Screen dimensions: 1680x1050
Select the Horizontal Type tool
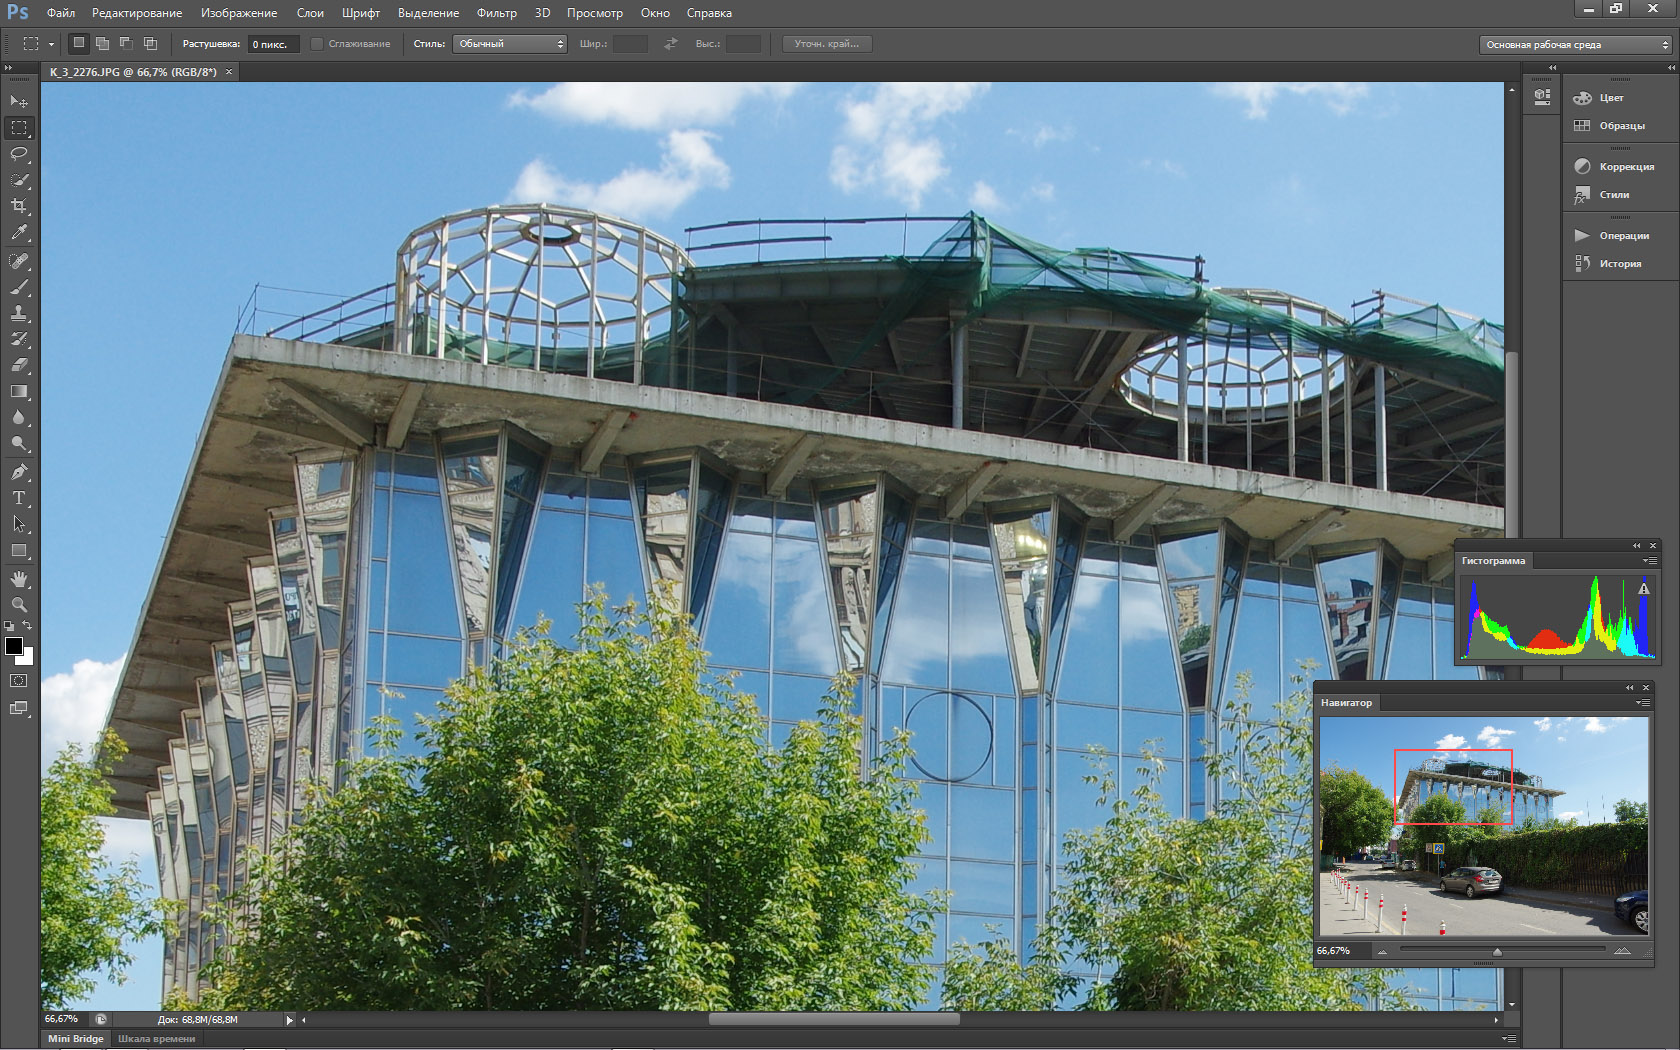[19, 498]
